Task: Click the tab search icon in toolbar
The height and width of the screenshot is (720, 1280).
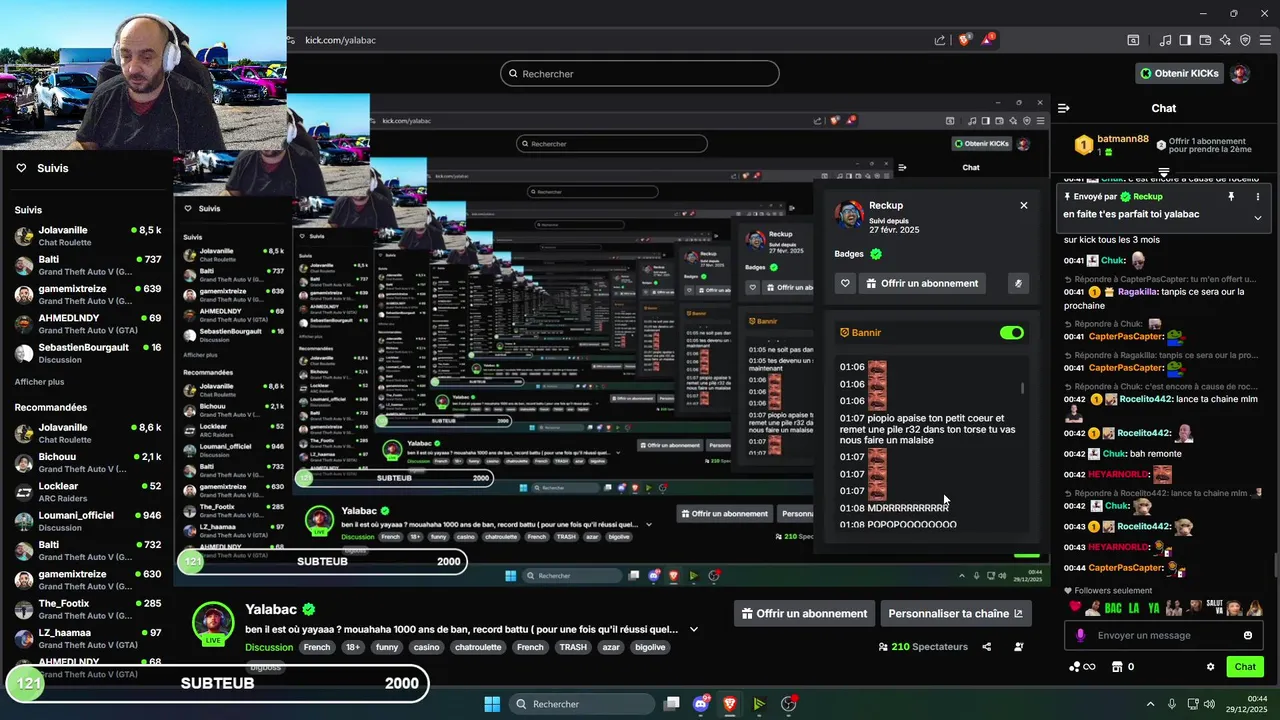Action: [x=1133, y=40]
